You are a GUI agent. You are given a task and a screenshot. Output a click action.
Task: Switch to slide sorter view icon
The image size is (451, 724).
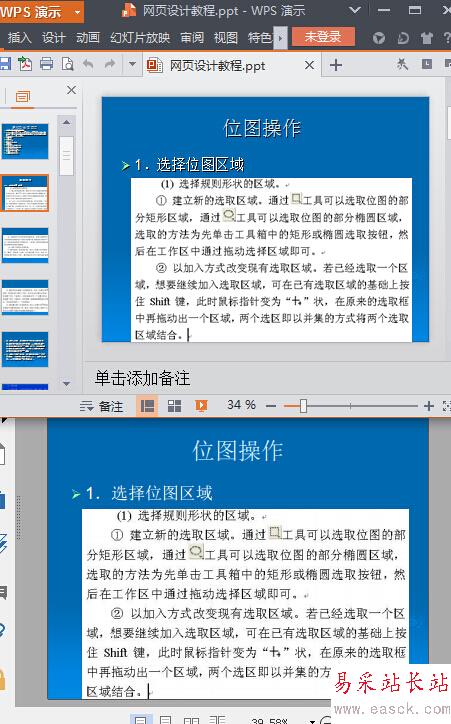(x=174, y=406)
